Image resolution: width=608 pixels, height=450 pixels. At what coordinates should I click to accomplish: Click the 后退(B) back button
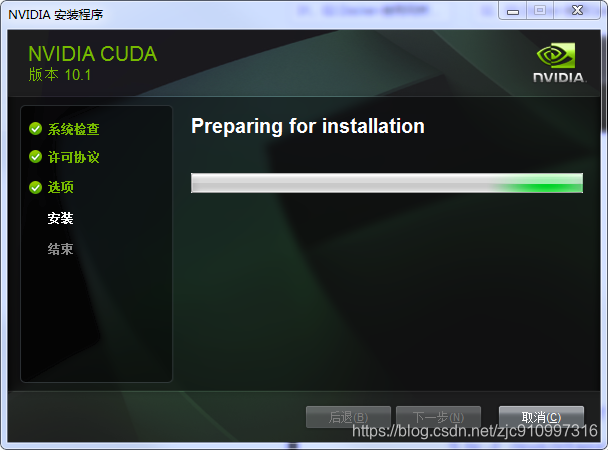pyautogui.click(x=348, y=417)
